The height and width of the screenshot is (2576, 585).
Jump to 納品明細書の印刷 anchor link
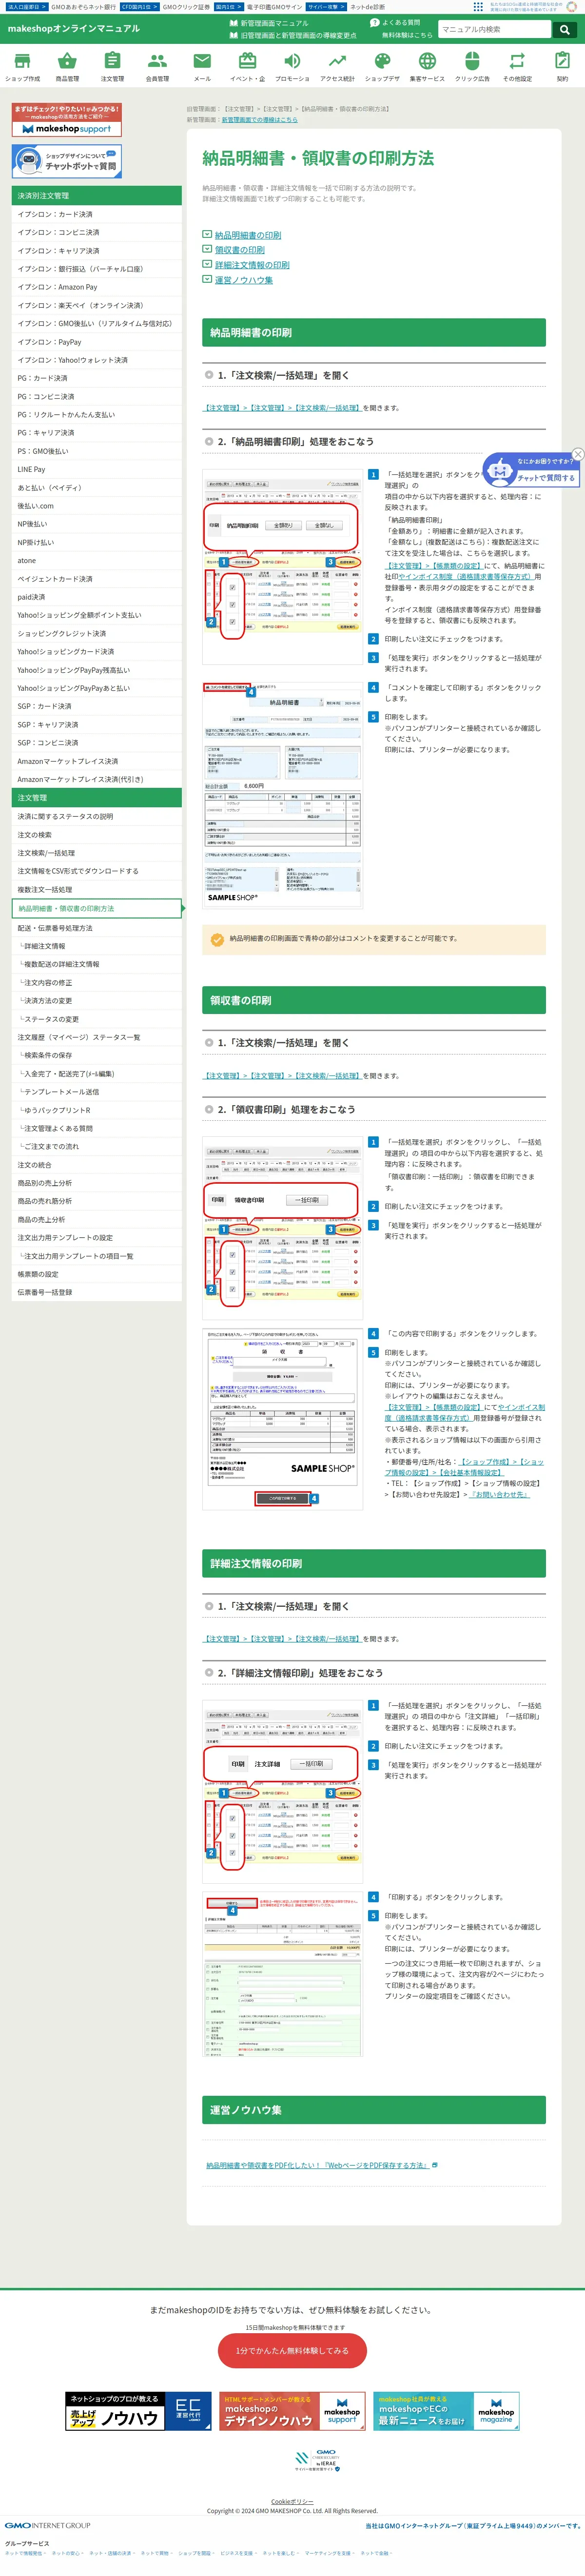[x=248, y=235]
